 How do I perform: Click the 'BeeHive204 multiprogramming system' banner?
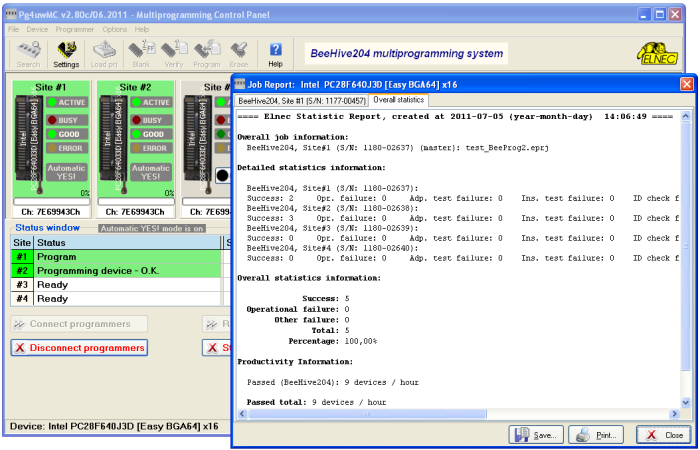(x=407, y=54)
